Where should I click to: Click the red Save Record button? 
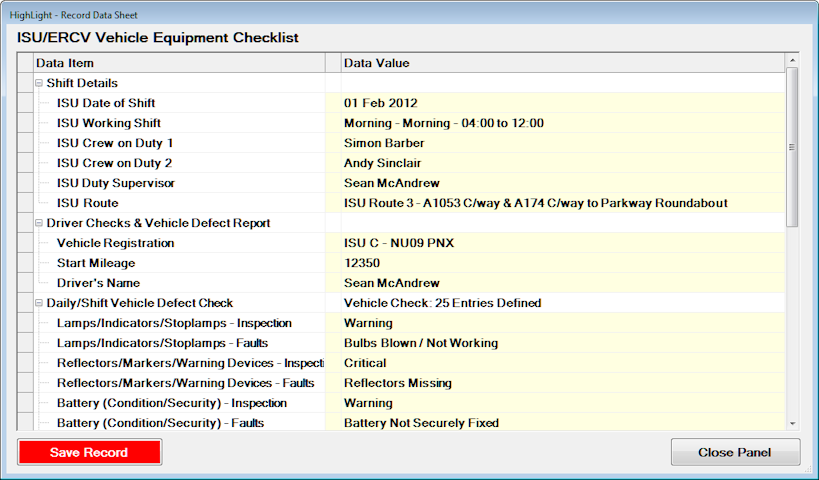pyautogui.click(x=89, y=452)
